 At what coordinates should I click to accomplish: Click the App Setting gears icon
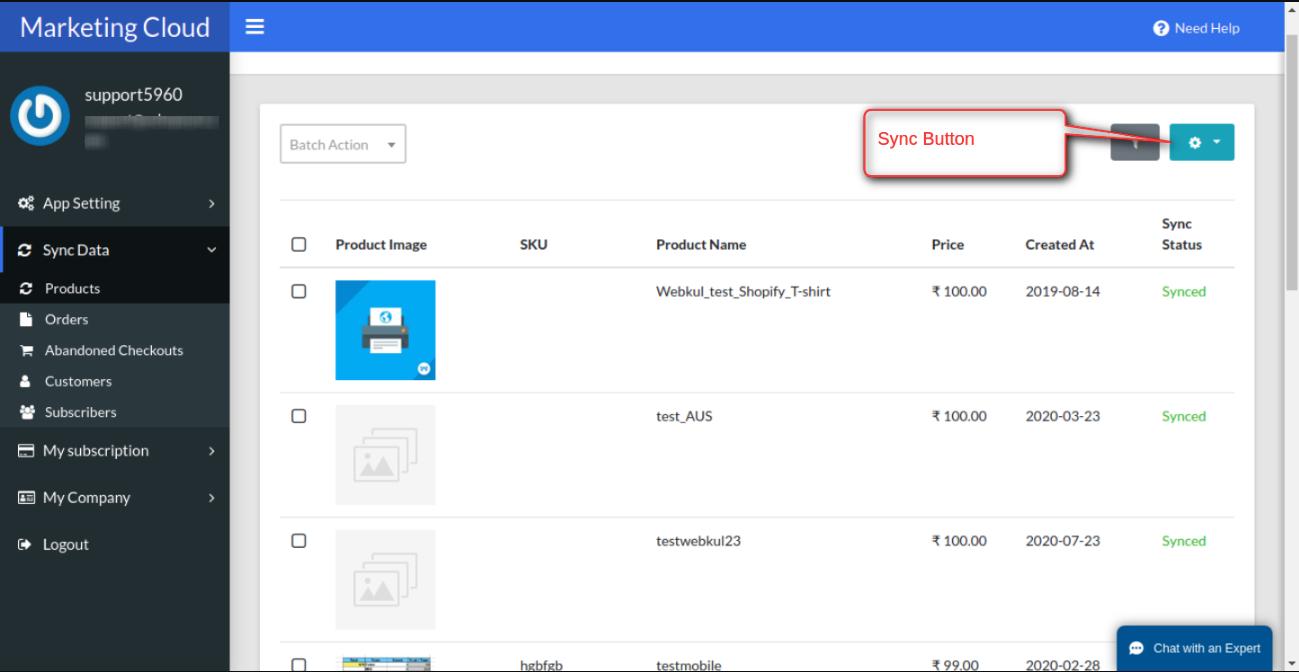27,204
